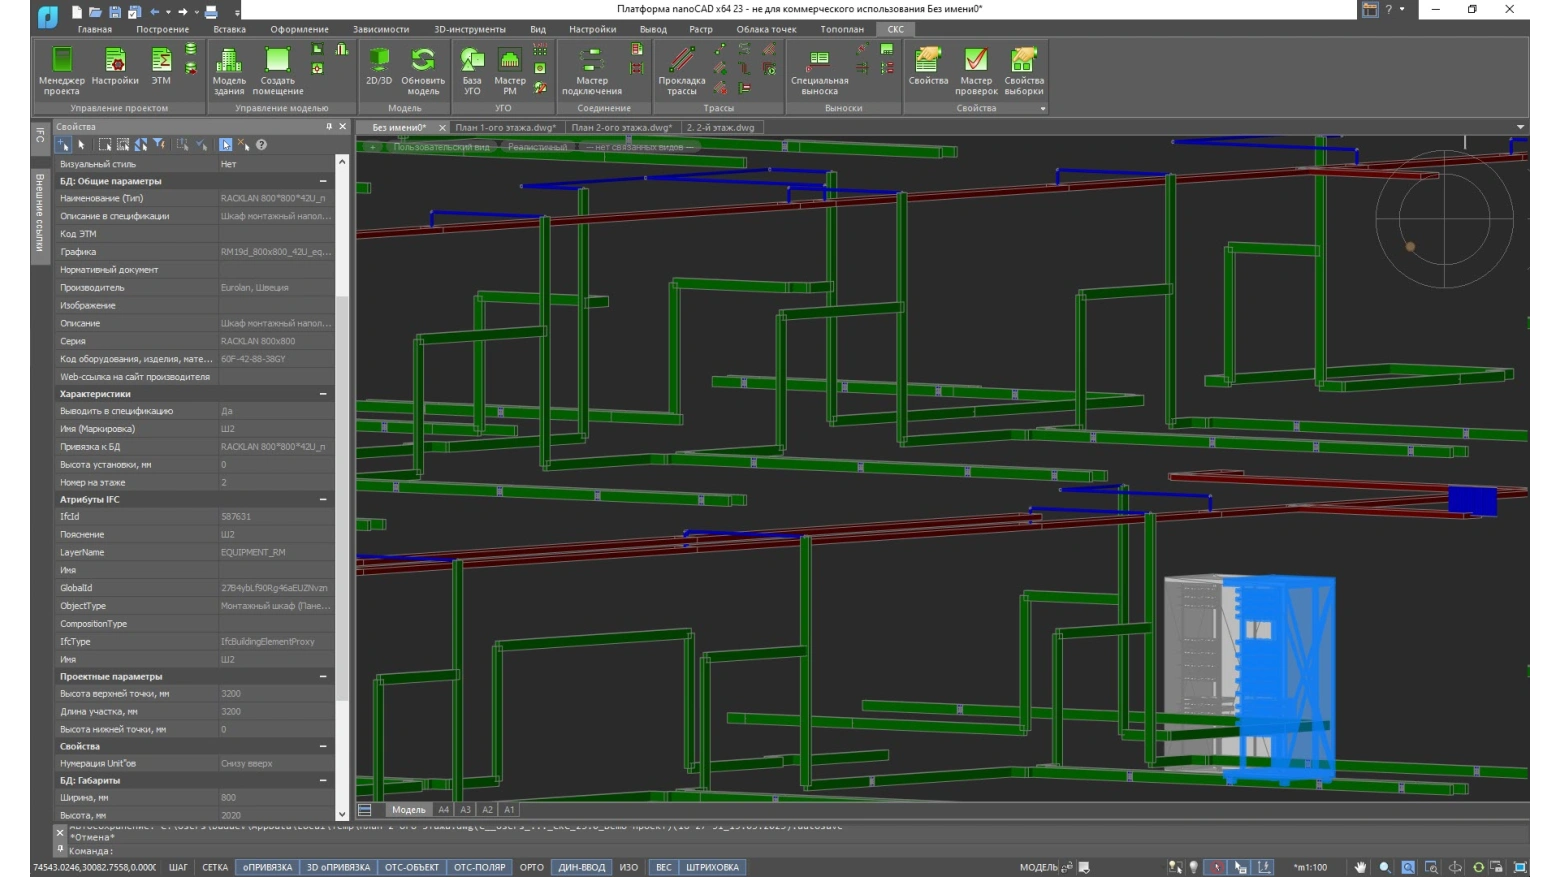Activate the pan hand tool in status bar
Viewport: 1560px width, 877px height.
[1360, 867]
